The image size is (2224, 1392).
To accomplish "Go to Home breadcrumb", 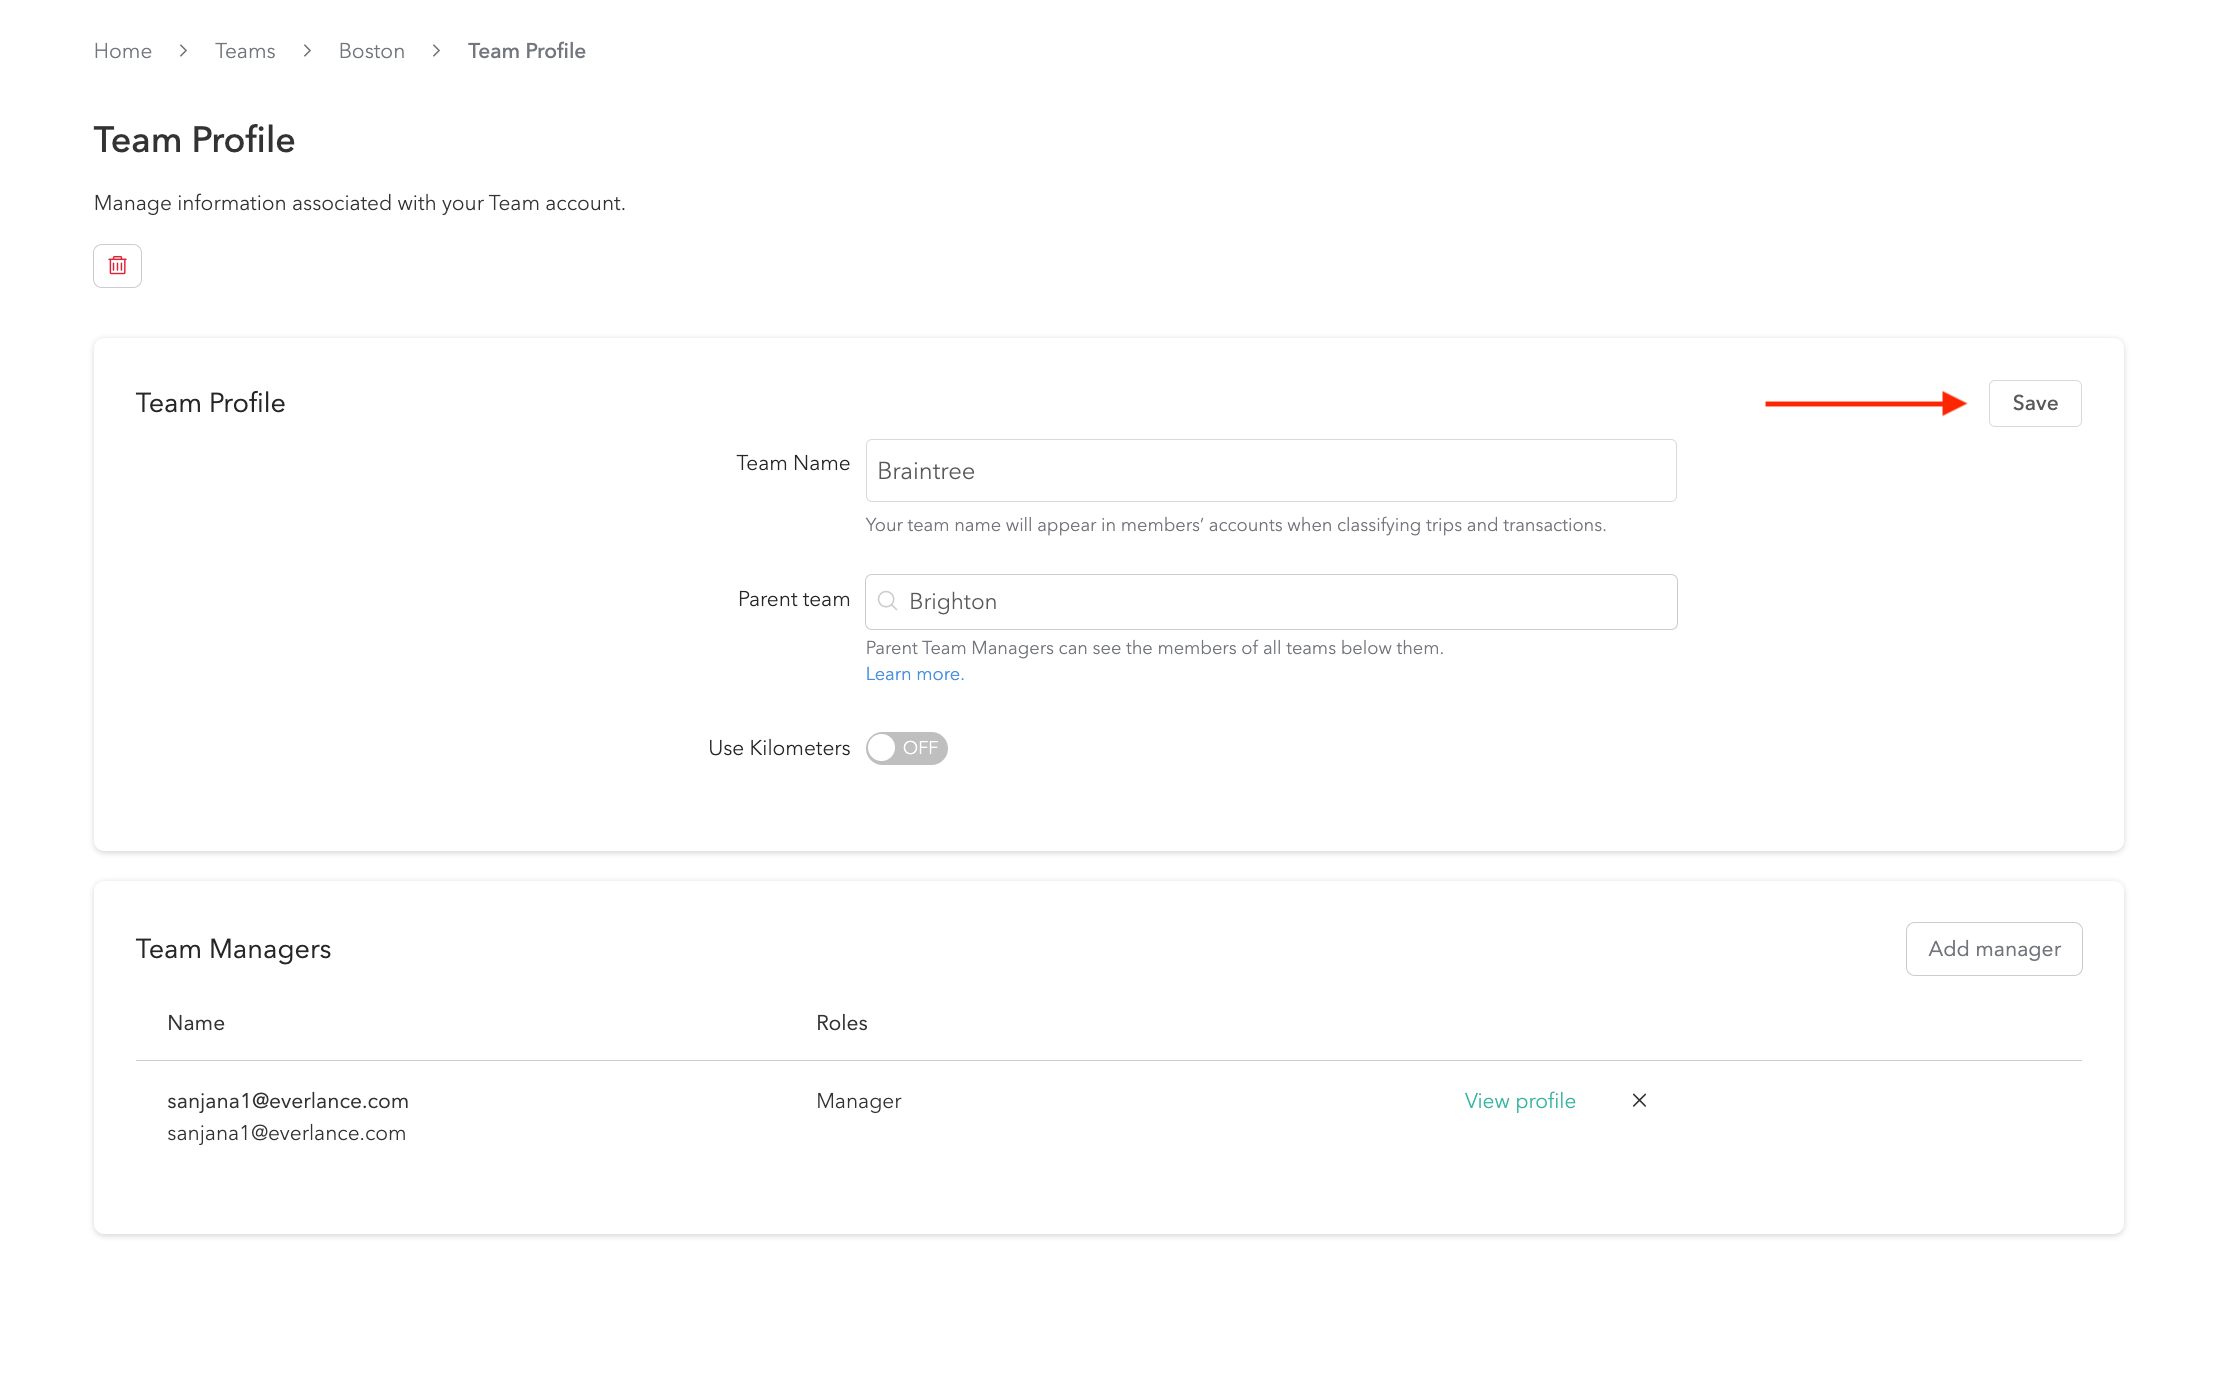I will coord(123,51).
